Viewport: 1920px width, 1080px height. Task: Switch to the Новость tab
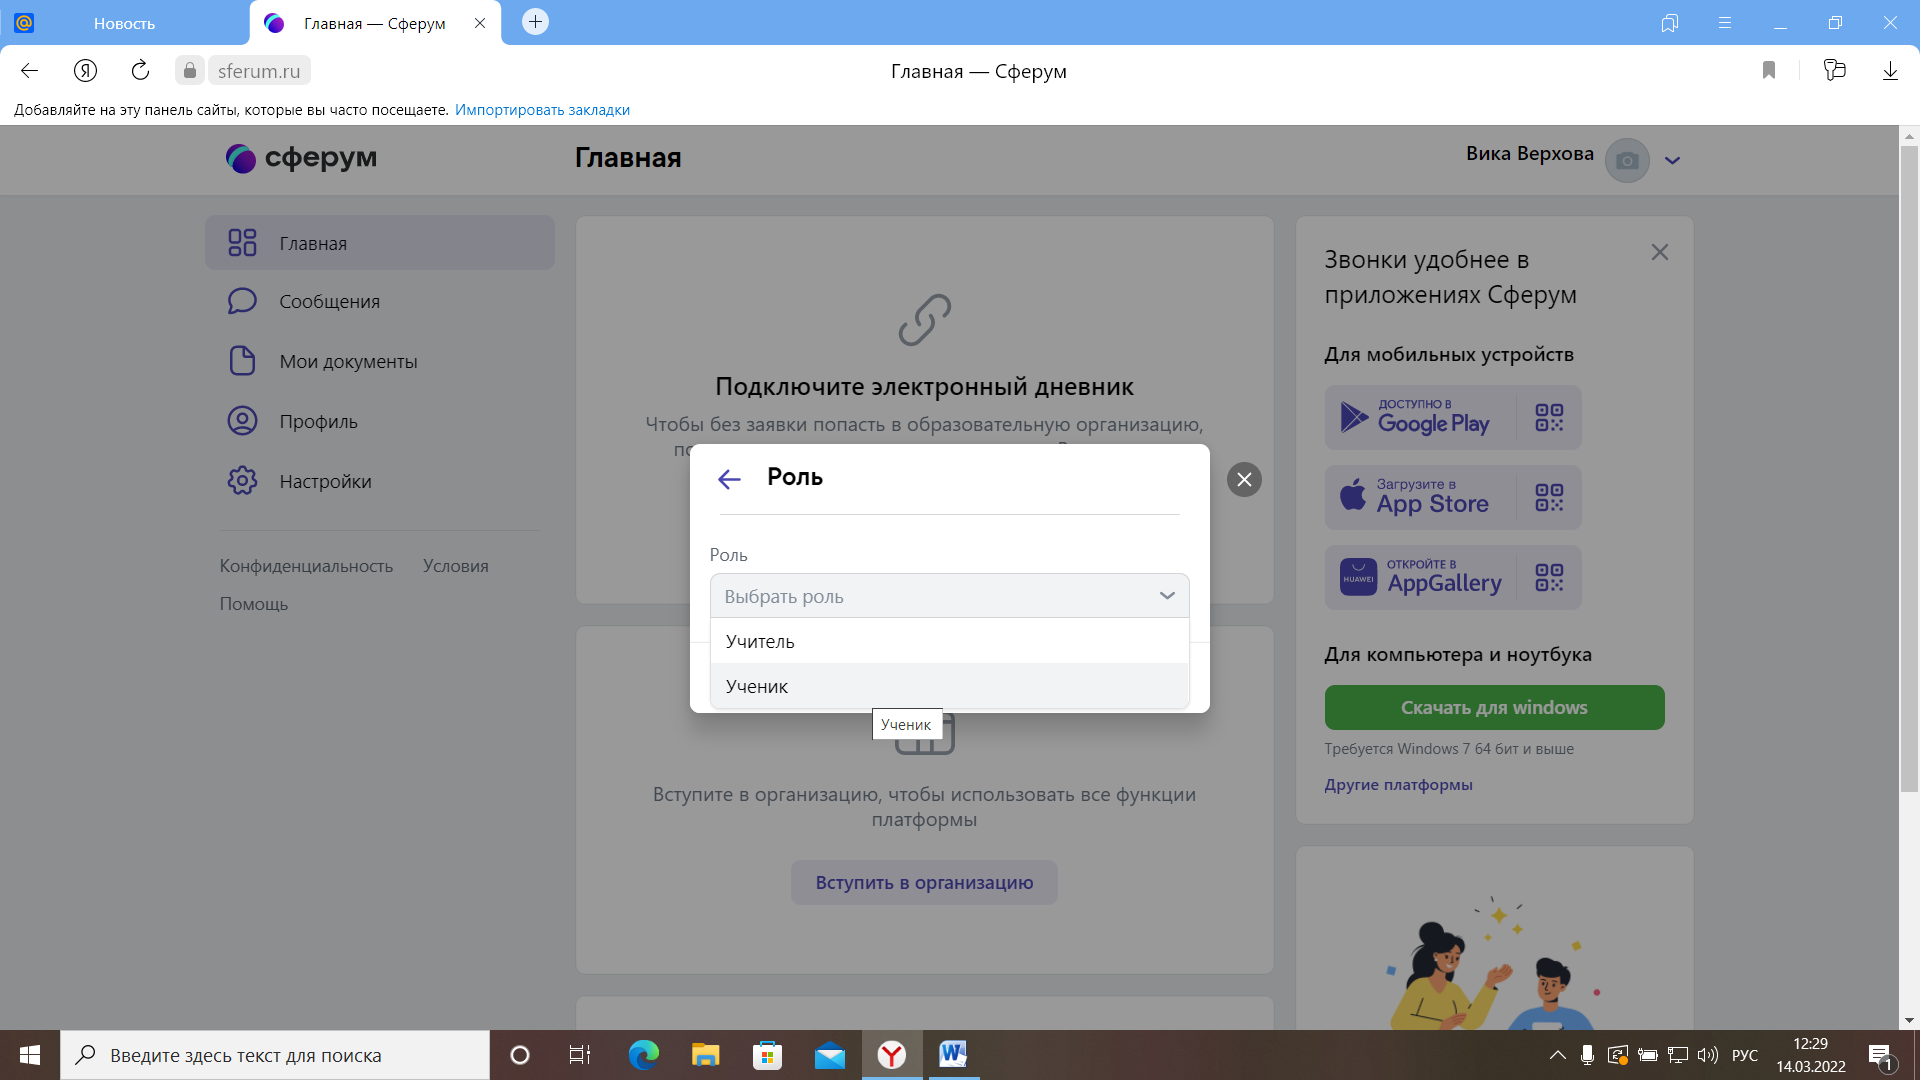pos(124,23)
